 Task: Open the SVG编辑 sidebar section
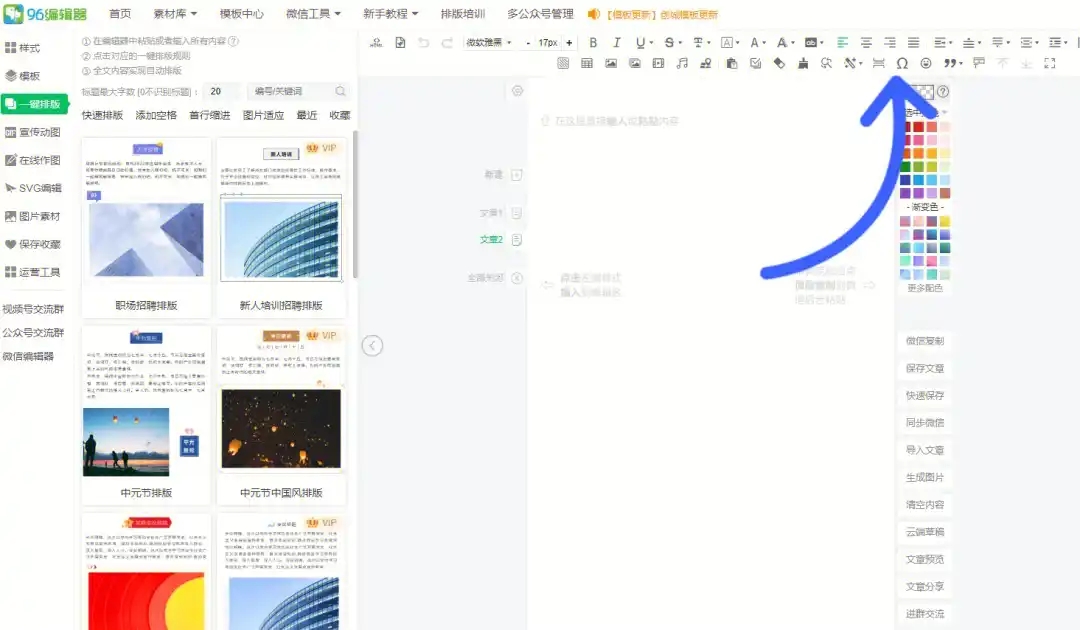[x=33, y=188]
